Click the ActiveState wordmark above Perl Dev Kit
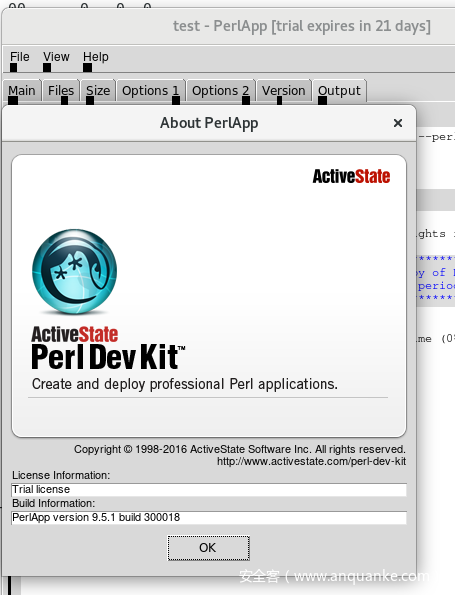 tap(75, 334)
